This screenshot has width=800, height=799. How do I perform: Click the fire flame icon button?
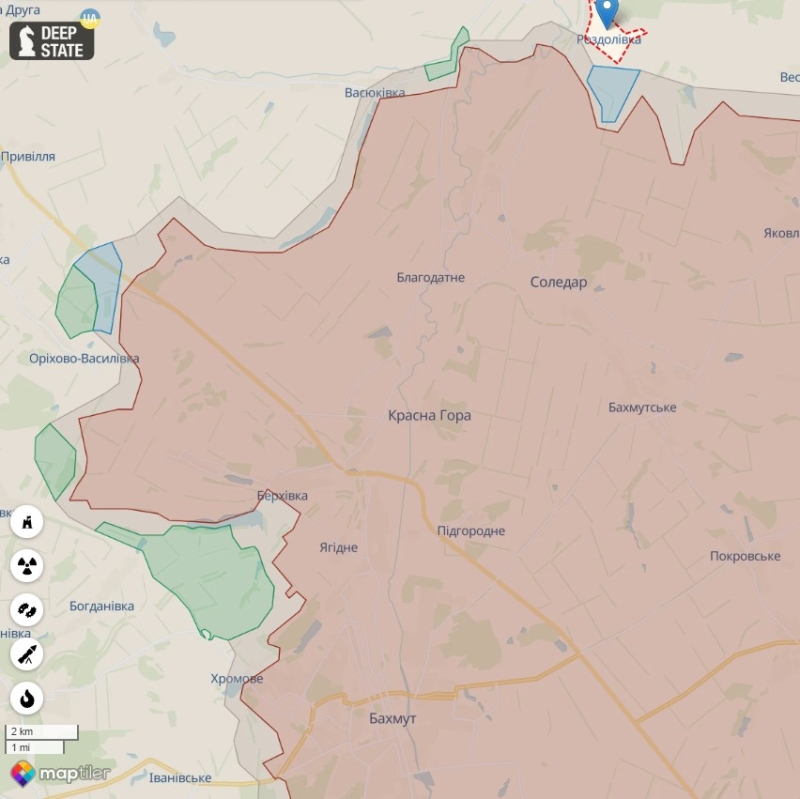27,698
